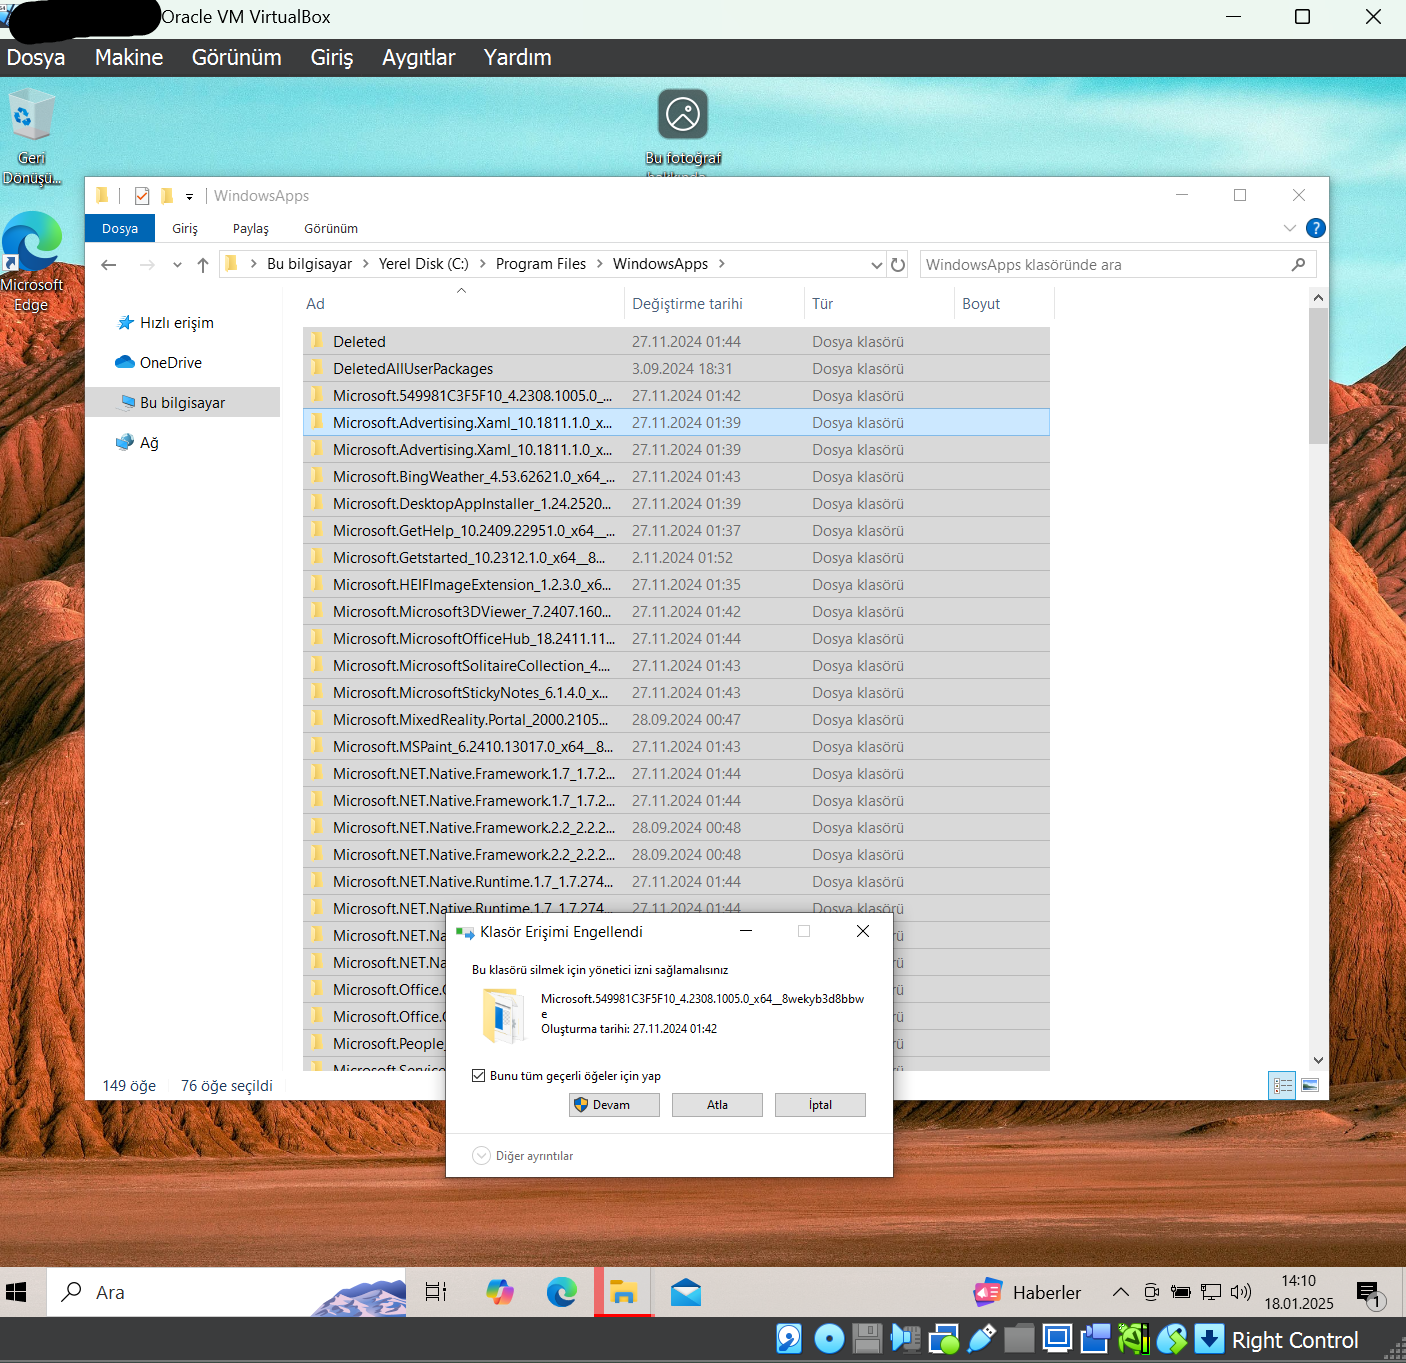This screenshot has height=1363, width=1406.
Task: Open the Giriş ribbon tab in Explorer
Action: click(x=185, y=229)
